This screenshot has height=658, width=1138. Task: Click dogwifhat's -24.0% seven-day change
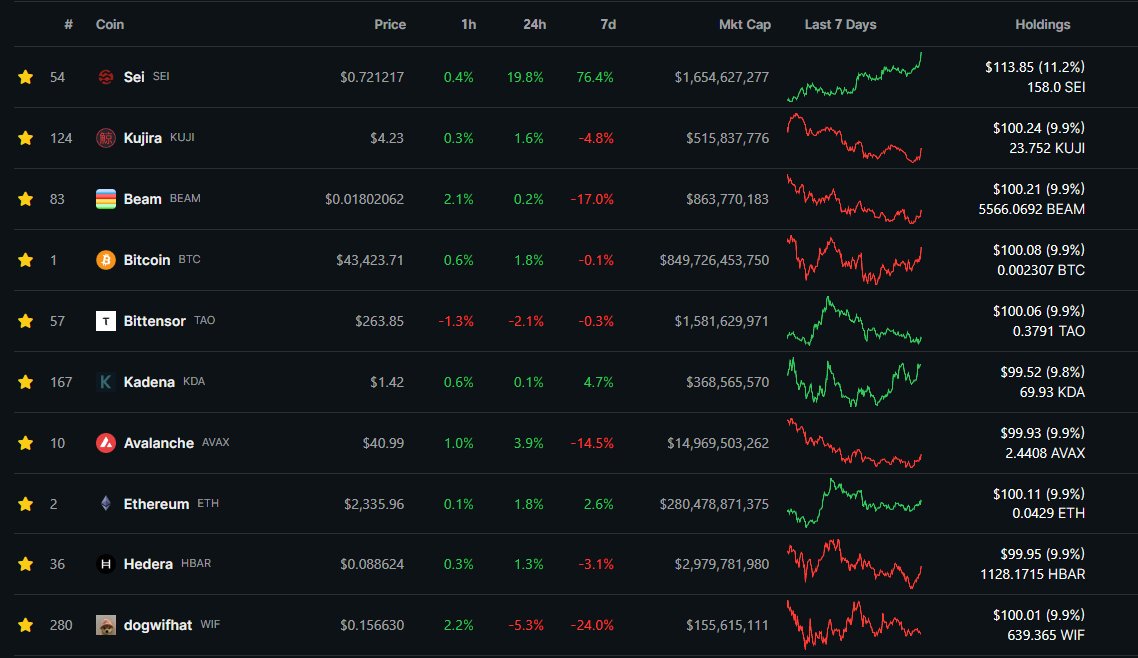[x=592, y=625]
